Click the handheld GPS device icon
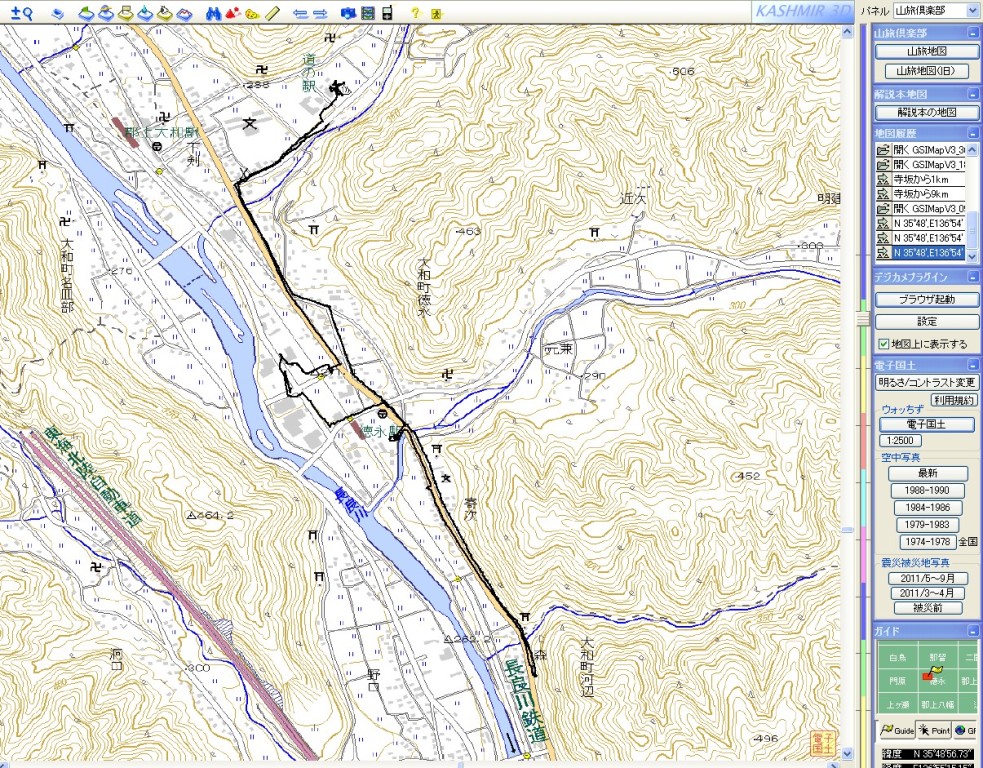The image size is (983, 768). [x=387, y=13]
